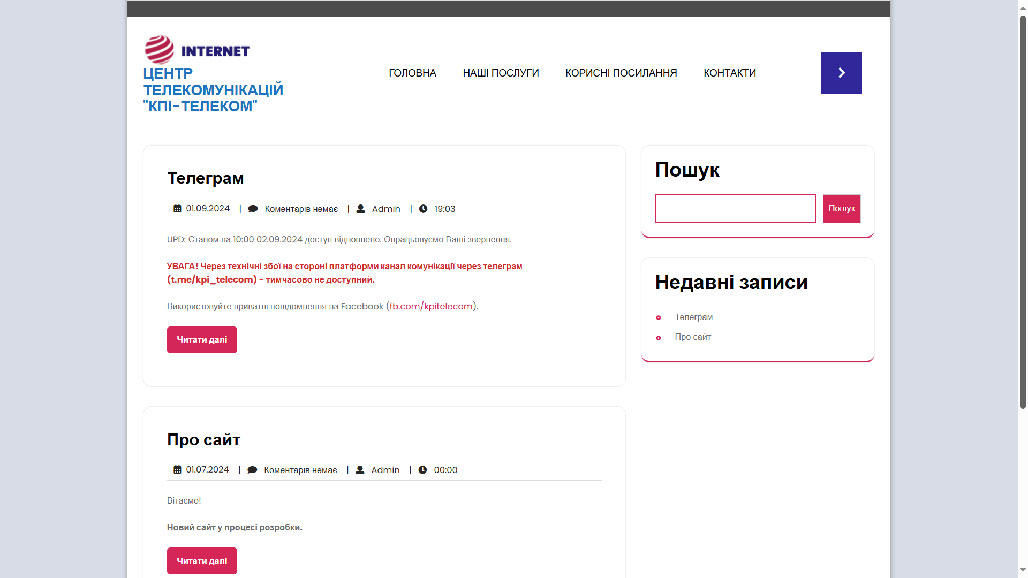Open the Наші послуги menu item

pos(501,73)
